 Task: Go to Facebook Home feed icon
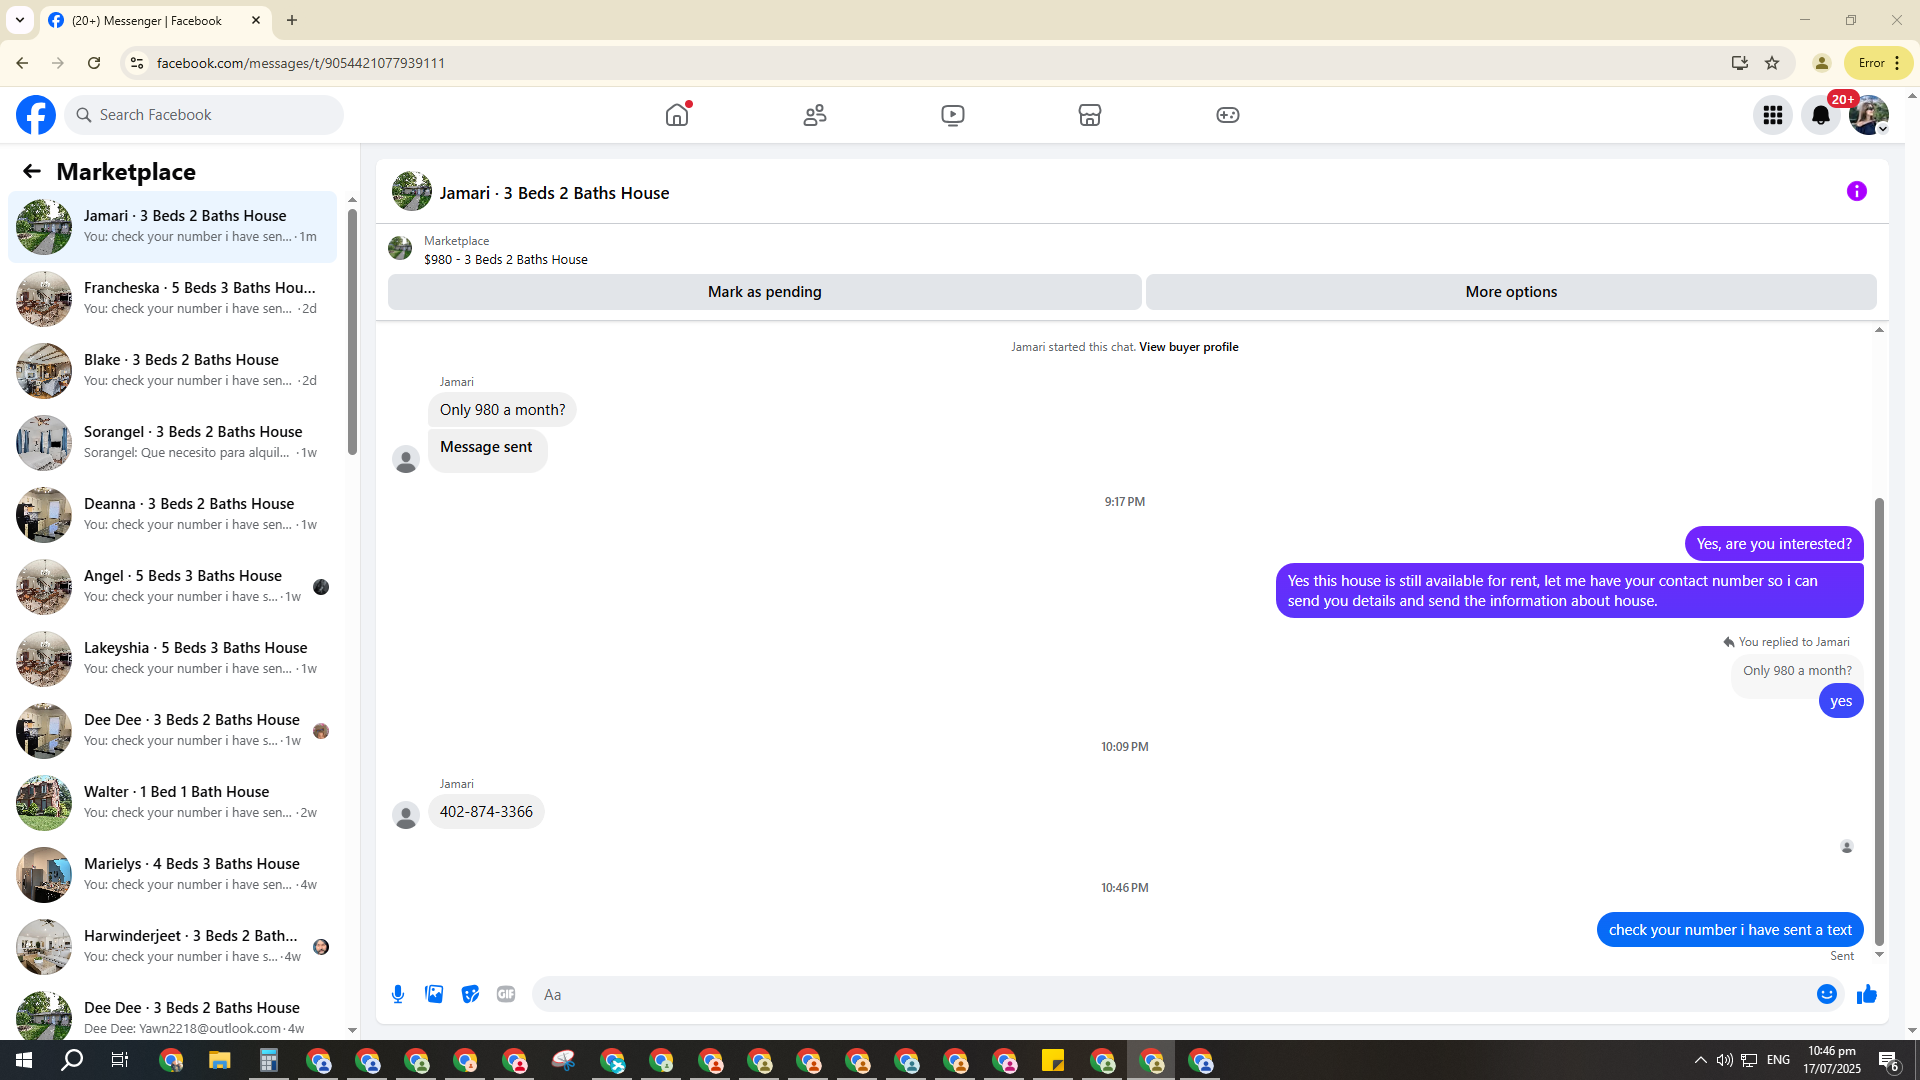pyautogui.click(x=677, y=115)
